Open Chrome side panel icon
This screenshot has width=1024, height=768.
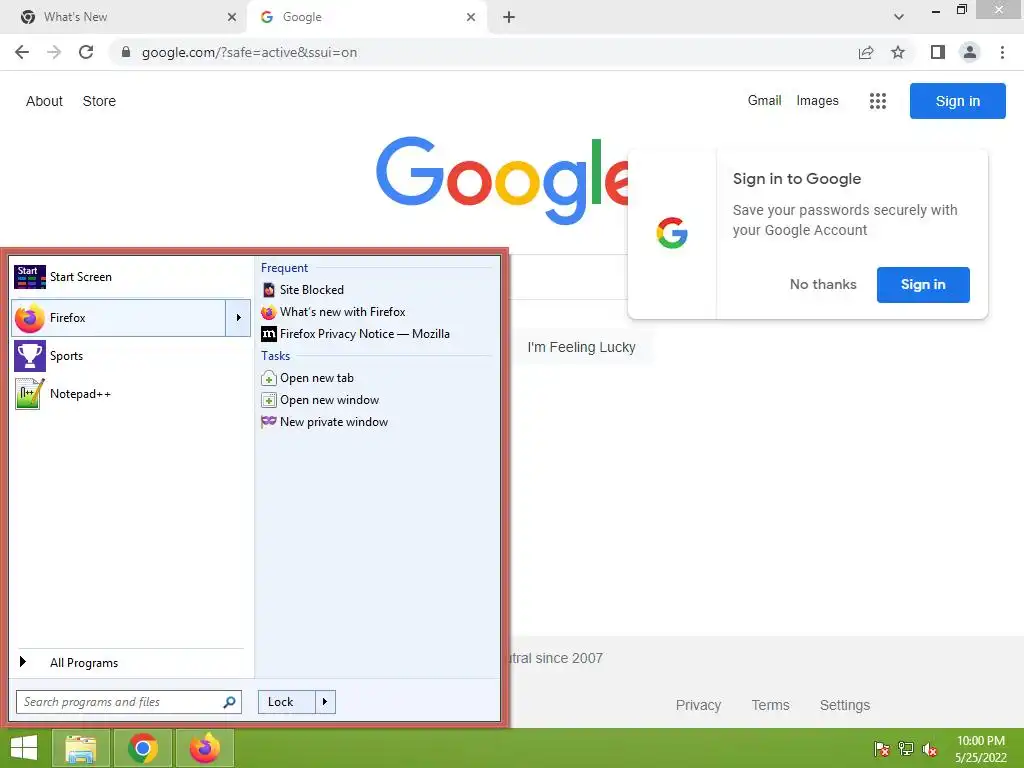(x=938, y=52)
